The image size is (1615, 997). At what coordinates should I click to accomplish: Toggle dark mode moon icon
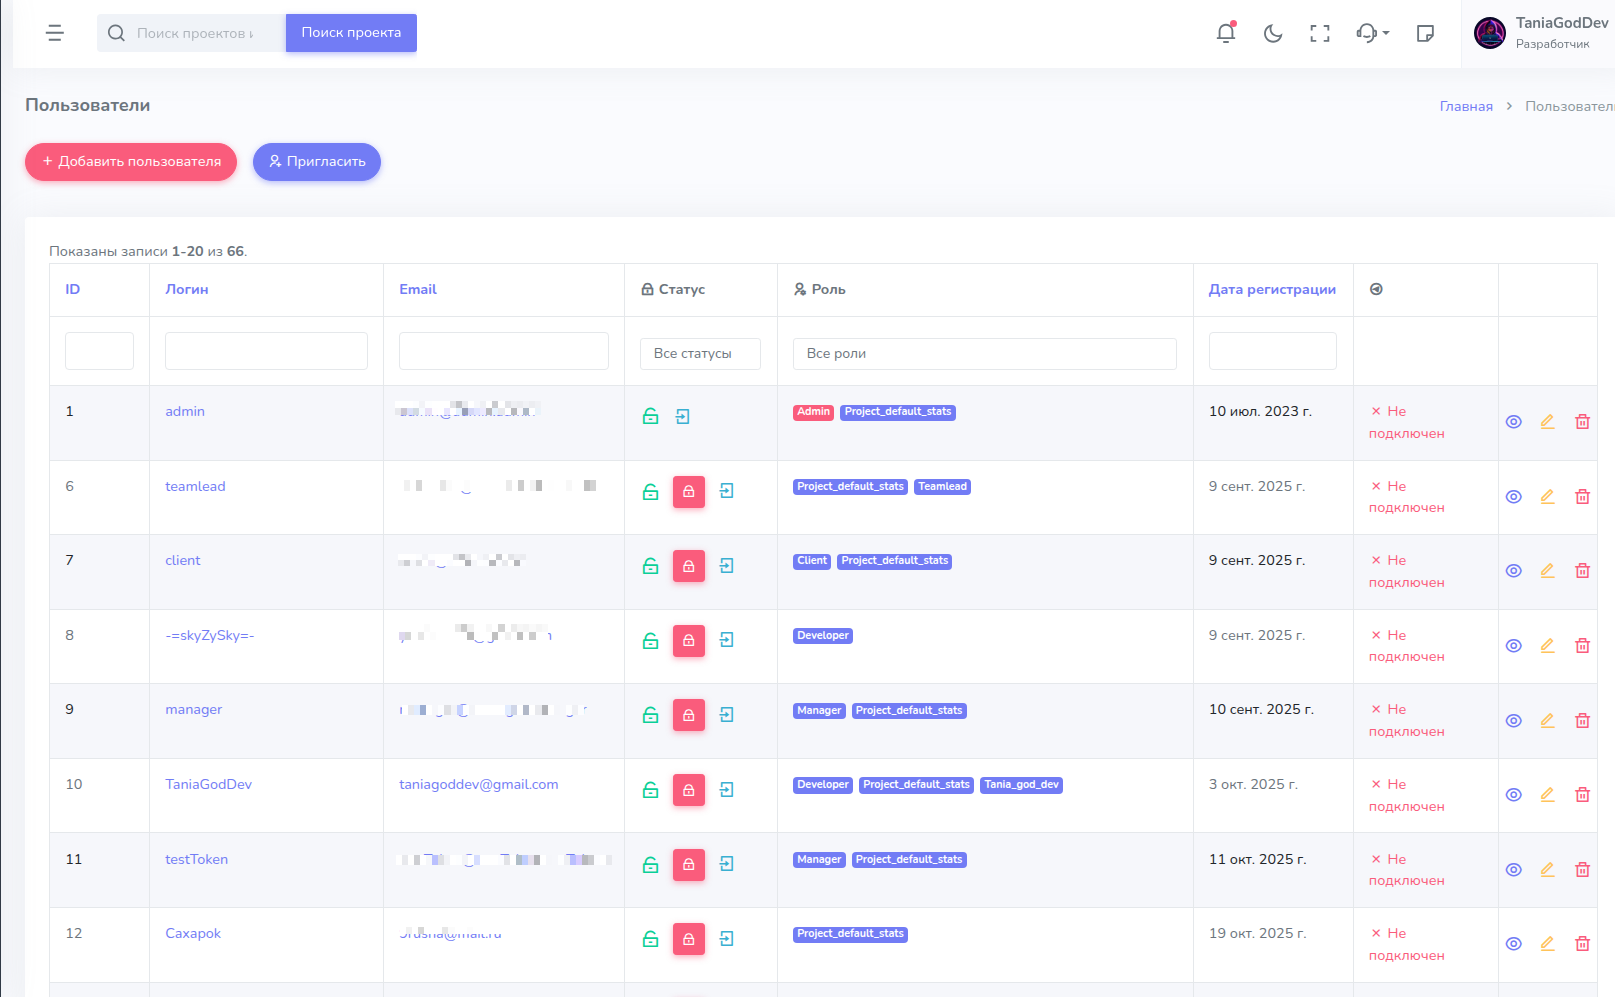pos(1273,33)
